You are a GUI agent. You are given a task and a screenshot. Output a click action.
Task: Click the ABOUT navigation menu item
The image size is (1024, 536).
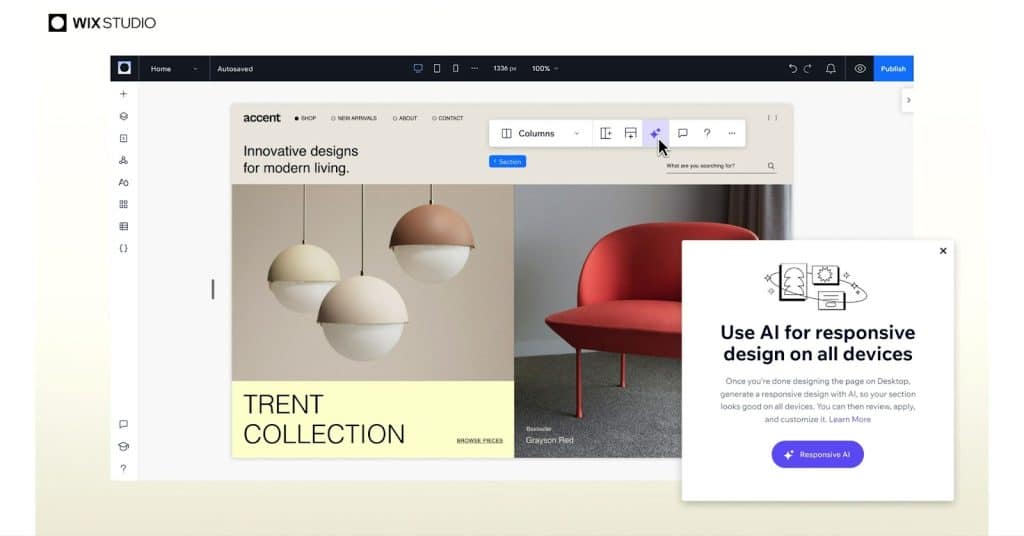click(x=406, y=118)
